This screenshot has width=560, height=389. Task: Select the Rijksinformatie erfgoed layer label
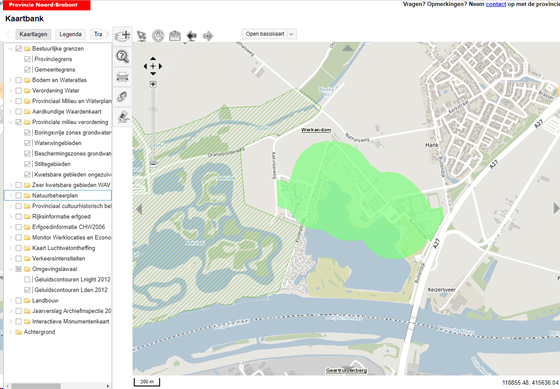(61, 216)
